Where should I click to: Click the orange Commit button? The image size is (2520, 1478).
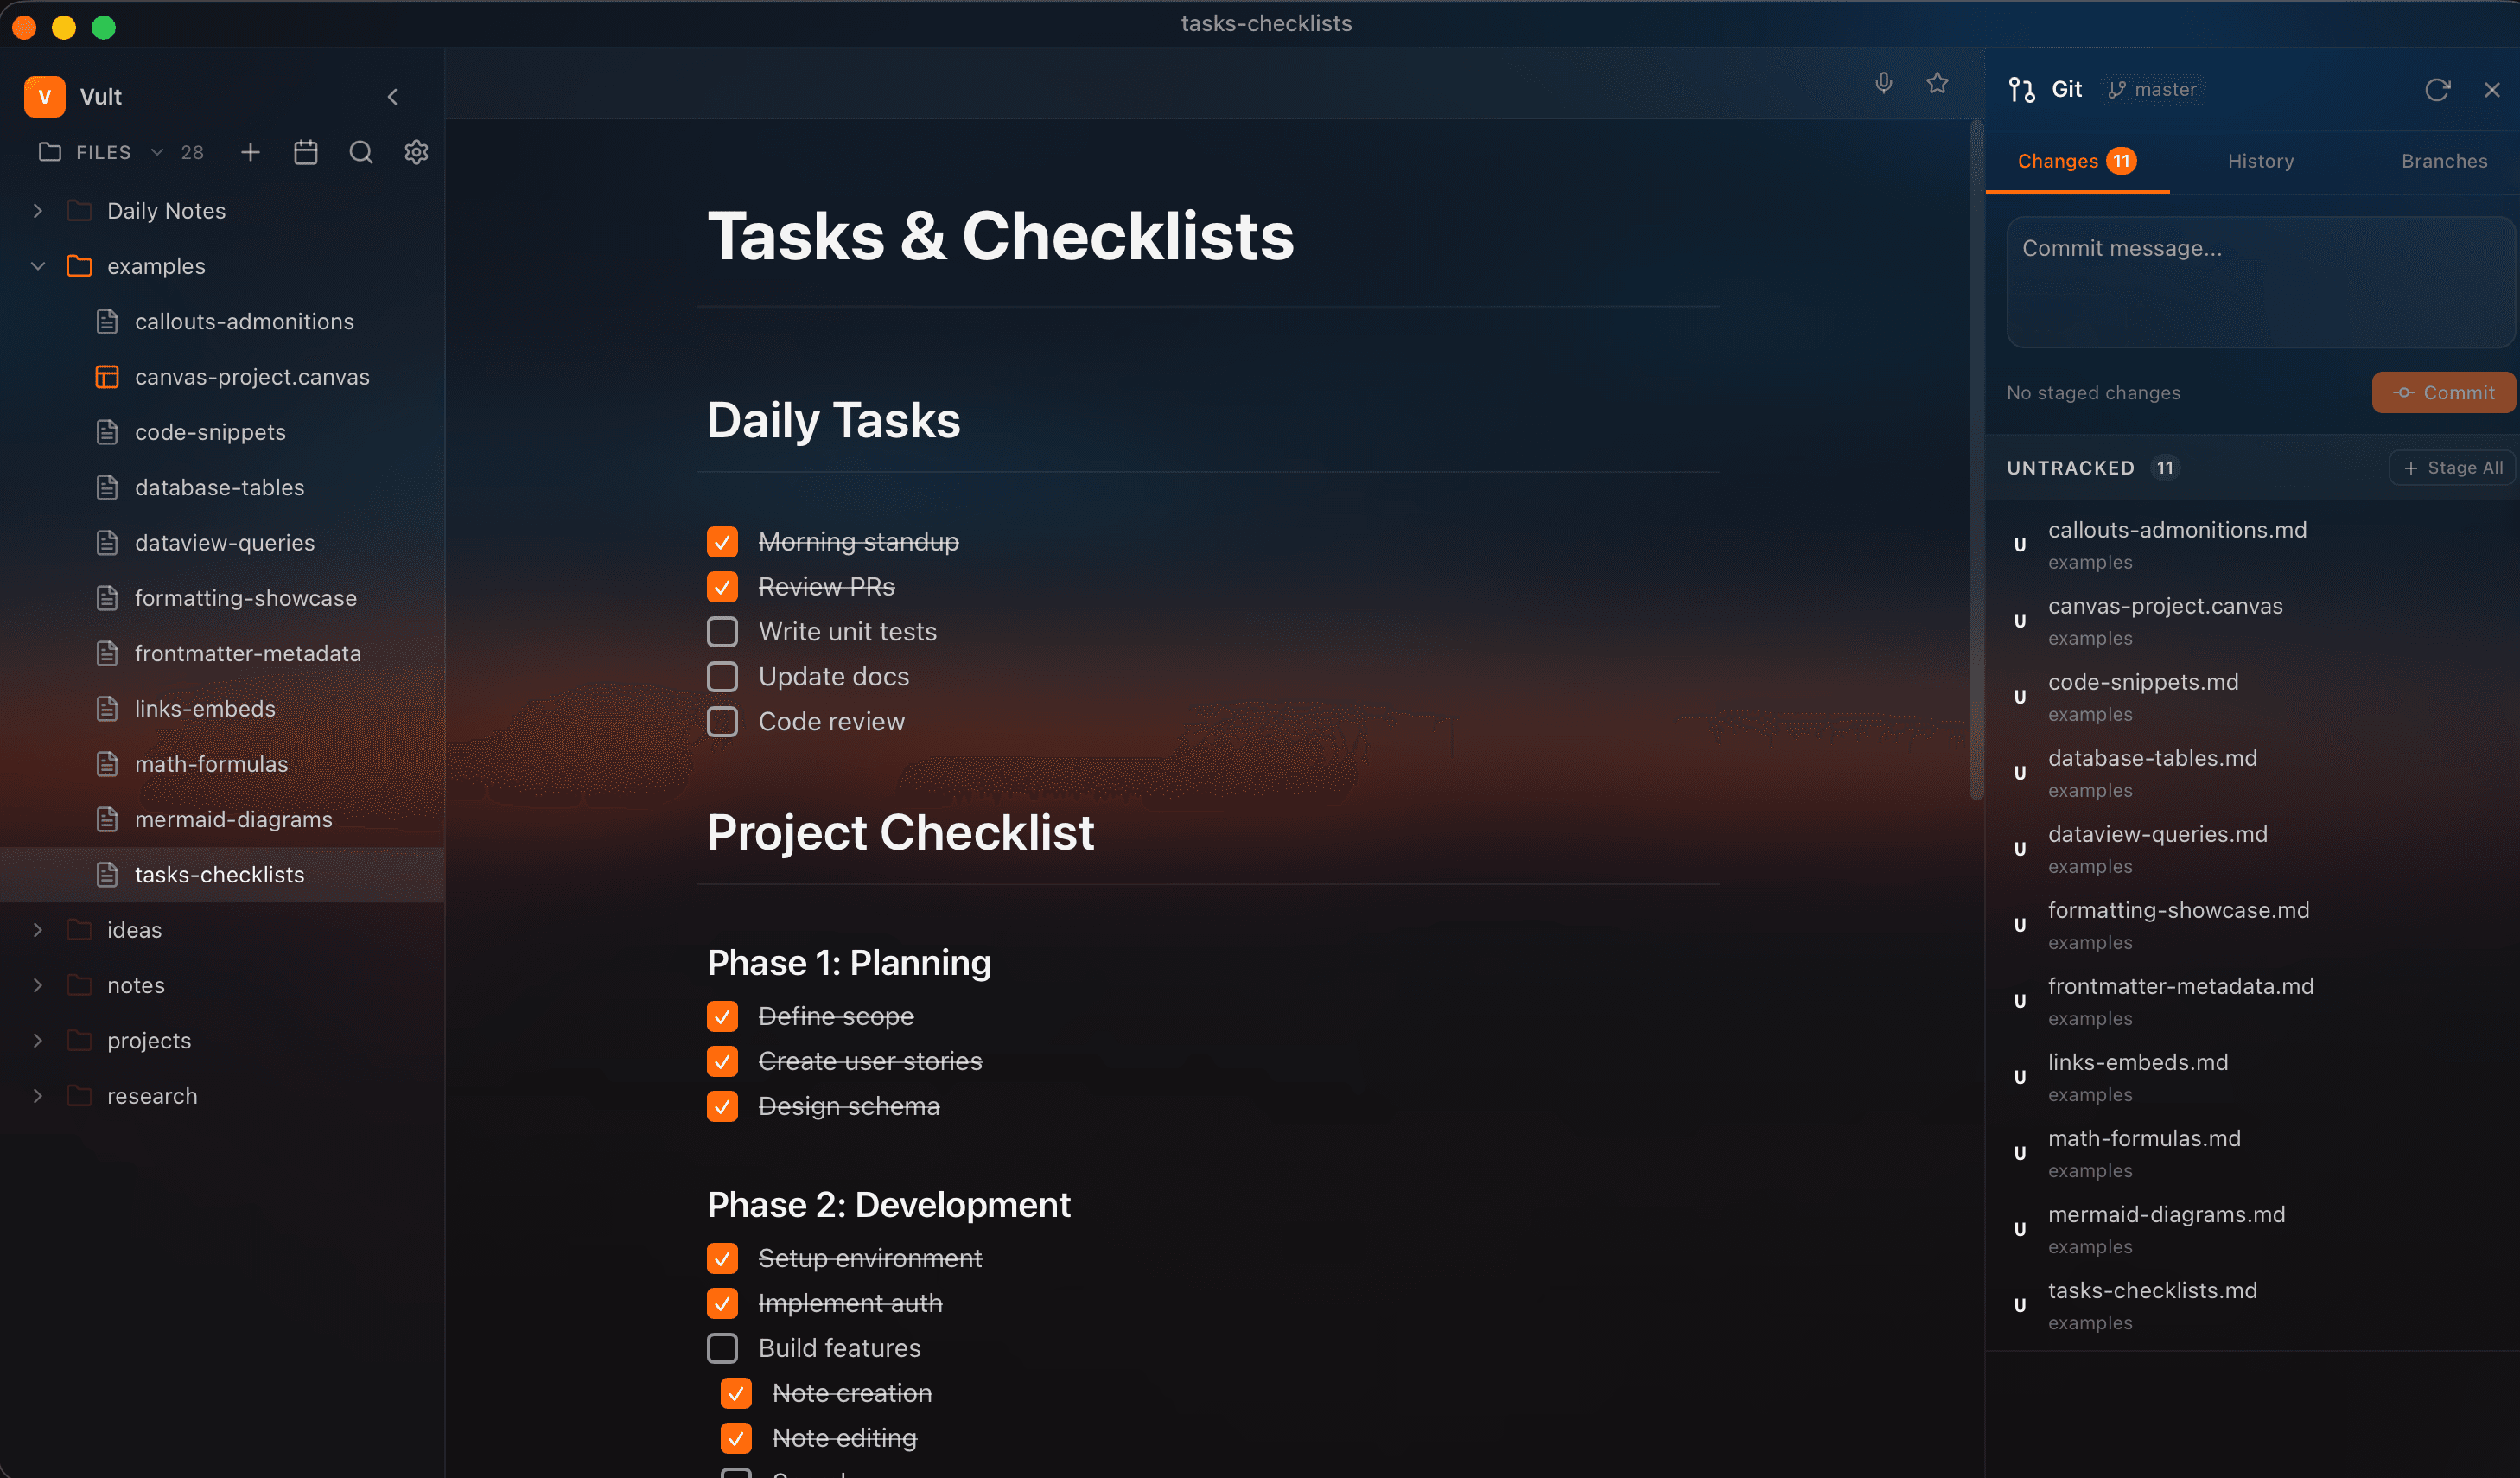click(2442, 393)
